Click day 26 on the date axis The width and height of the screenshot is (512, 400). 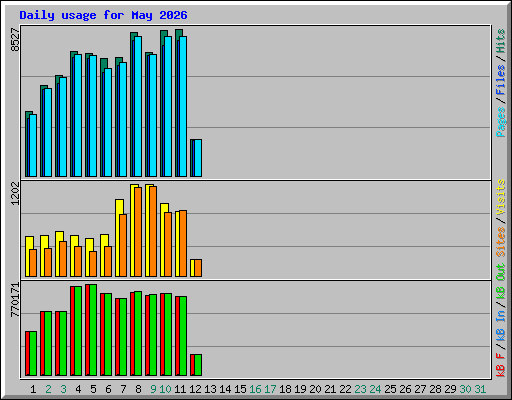point(405,389)
